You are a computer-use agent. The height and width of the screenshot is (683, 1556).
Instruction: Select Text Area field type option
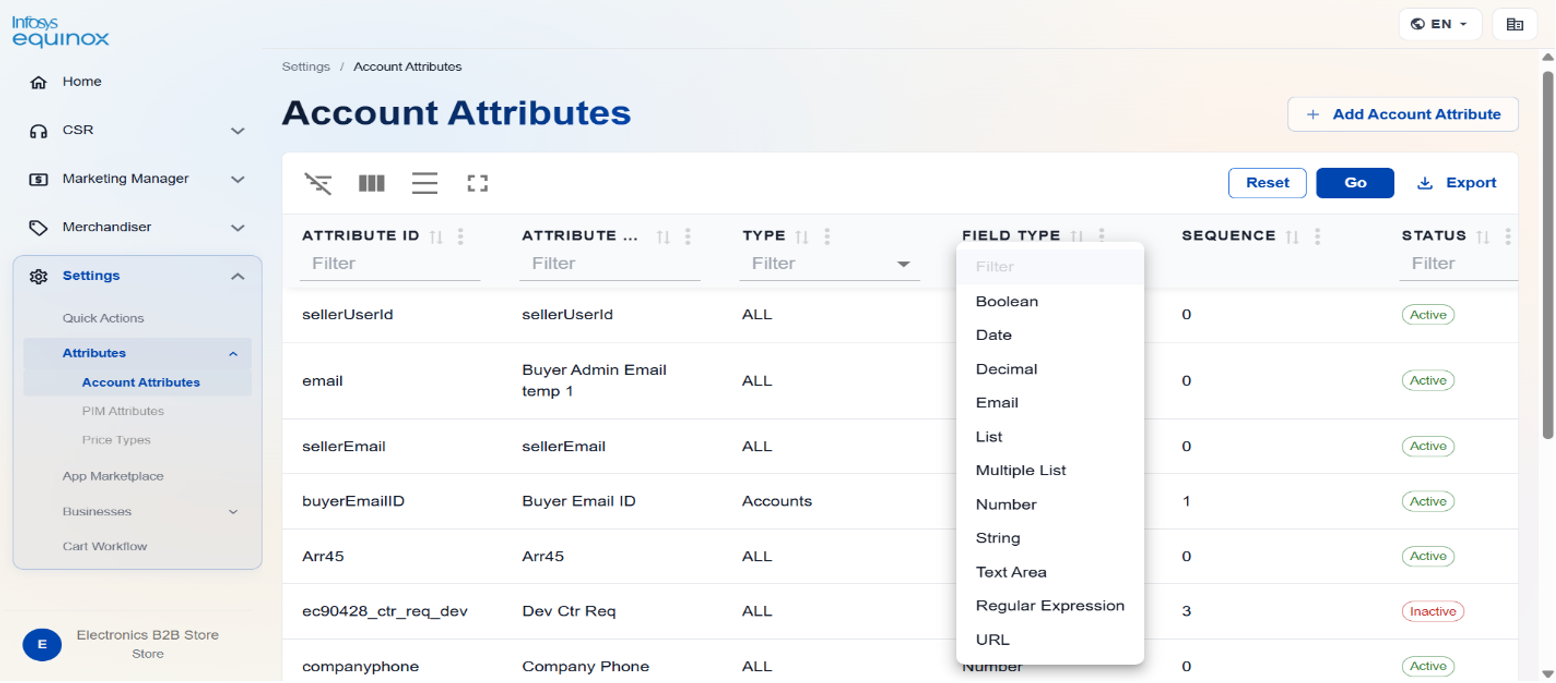coord(1050,572)
